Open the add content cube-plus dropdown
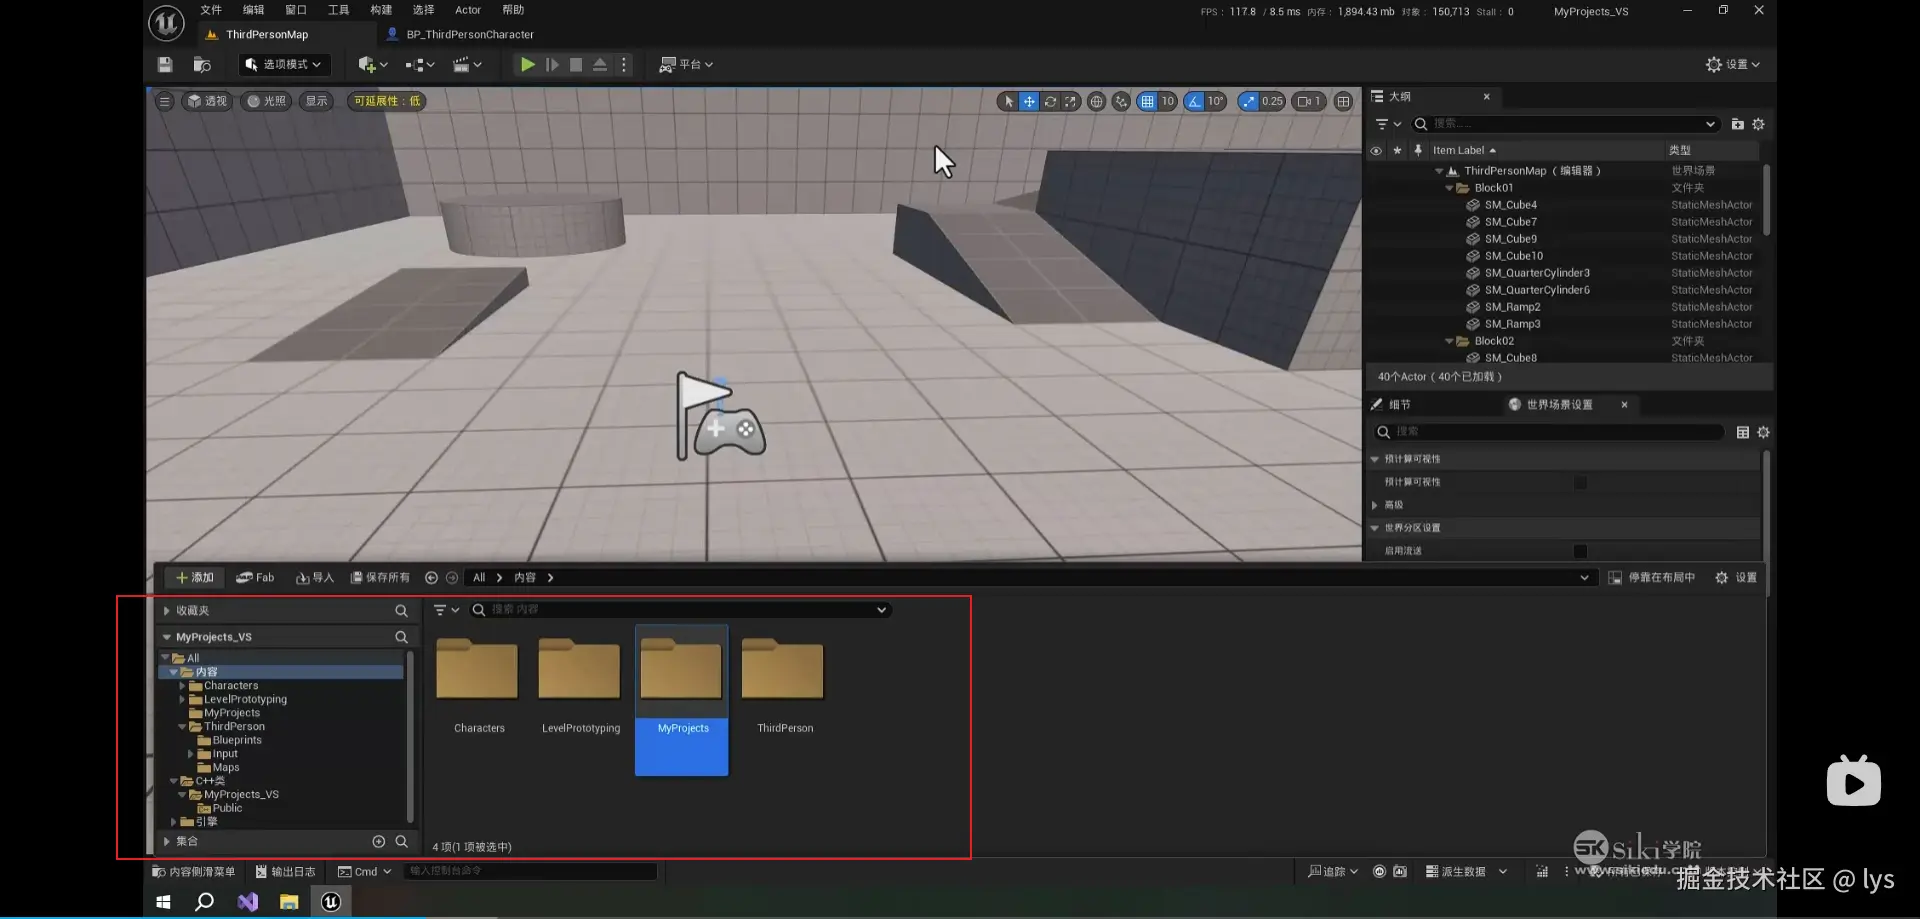 pos(373,64)
